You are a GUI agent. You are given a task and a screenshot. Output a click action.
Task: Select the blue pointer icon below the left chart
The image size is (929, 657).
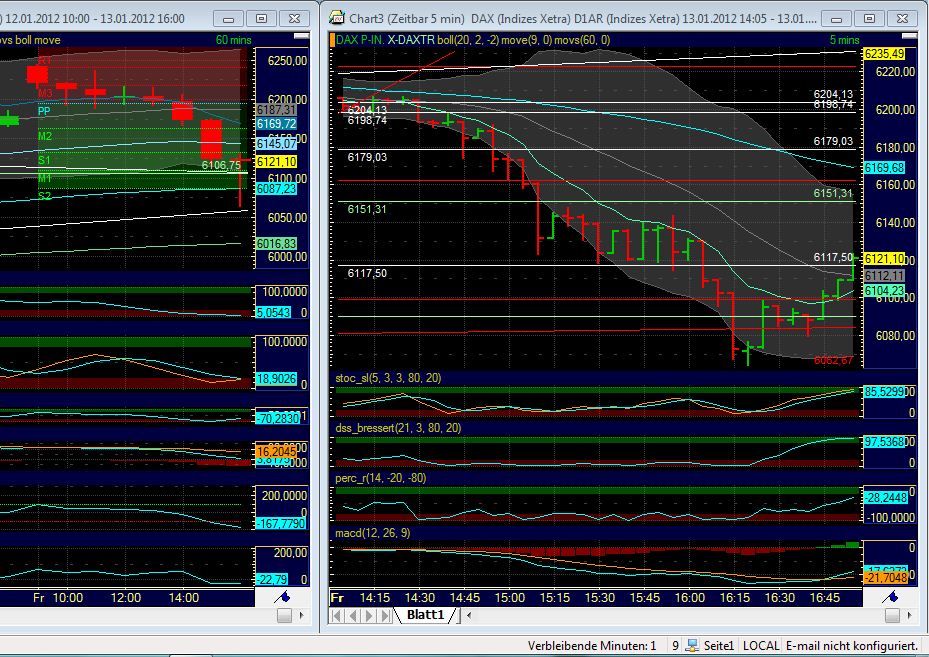[283, 595]
